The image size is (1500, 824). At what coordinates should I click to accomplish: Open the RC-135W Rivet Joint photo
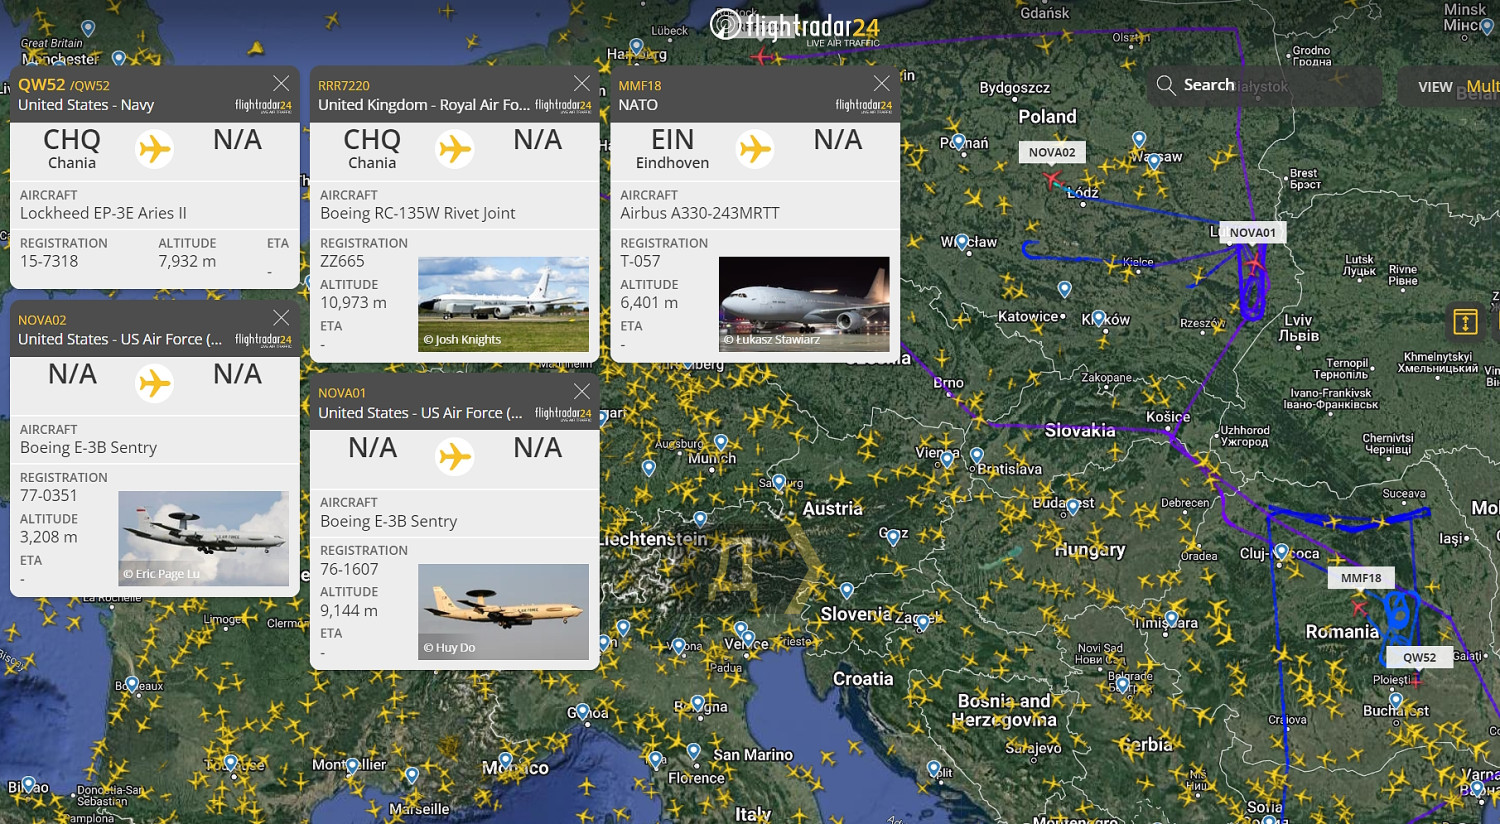point(503,304)
